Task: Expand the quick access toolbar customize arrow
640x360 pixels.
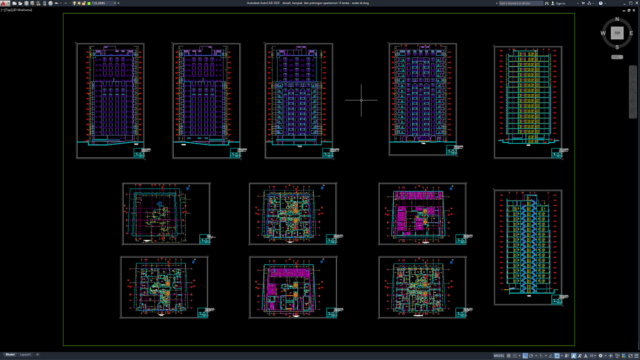Action: [x=118, y=3]
